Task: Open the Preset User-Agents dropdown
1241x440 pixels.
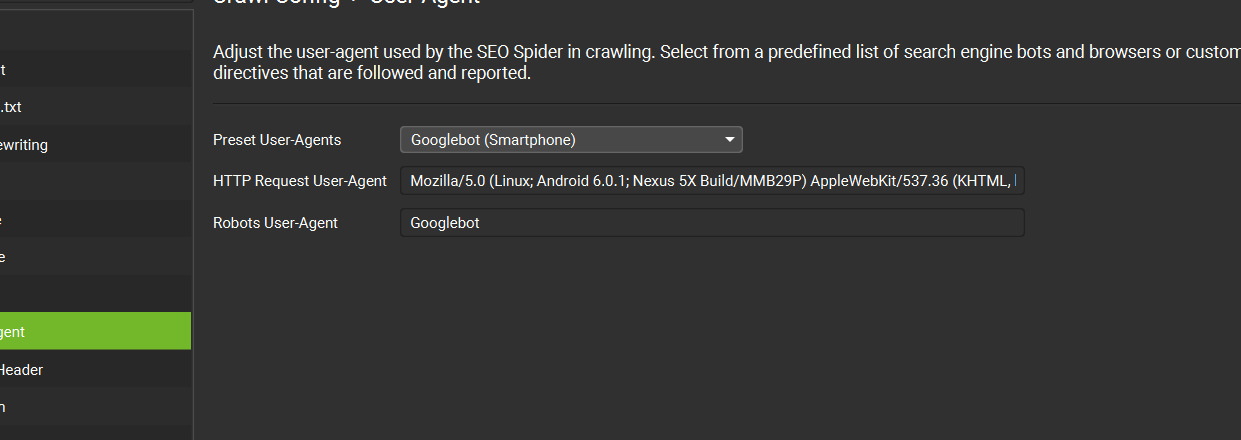Action: 570,140
